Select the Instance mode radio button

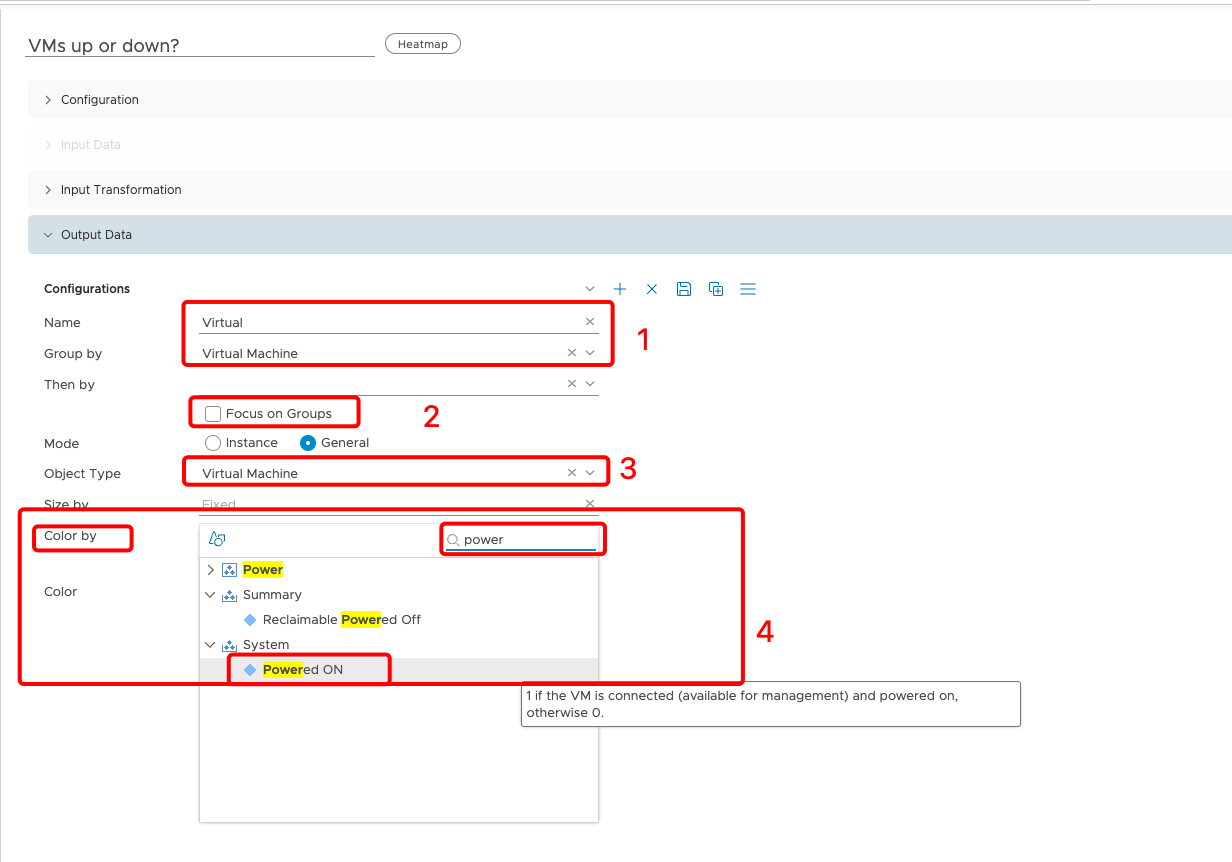[x=213, y=442]
